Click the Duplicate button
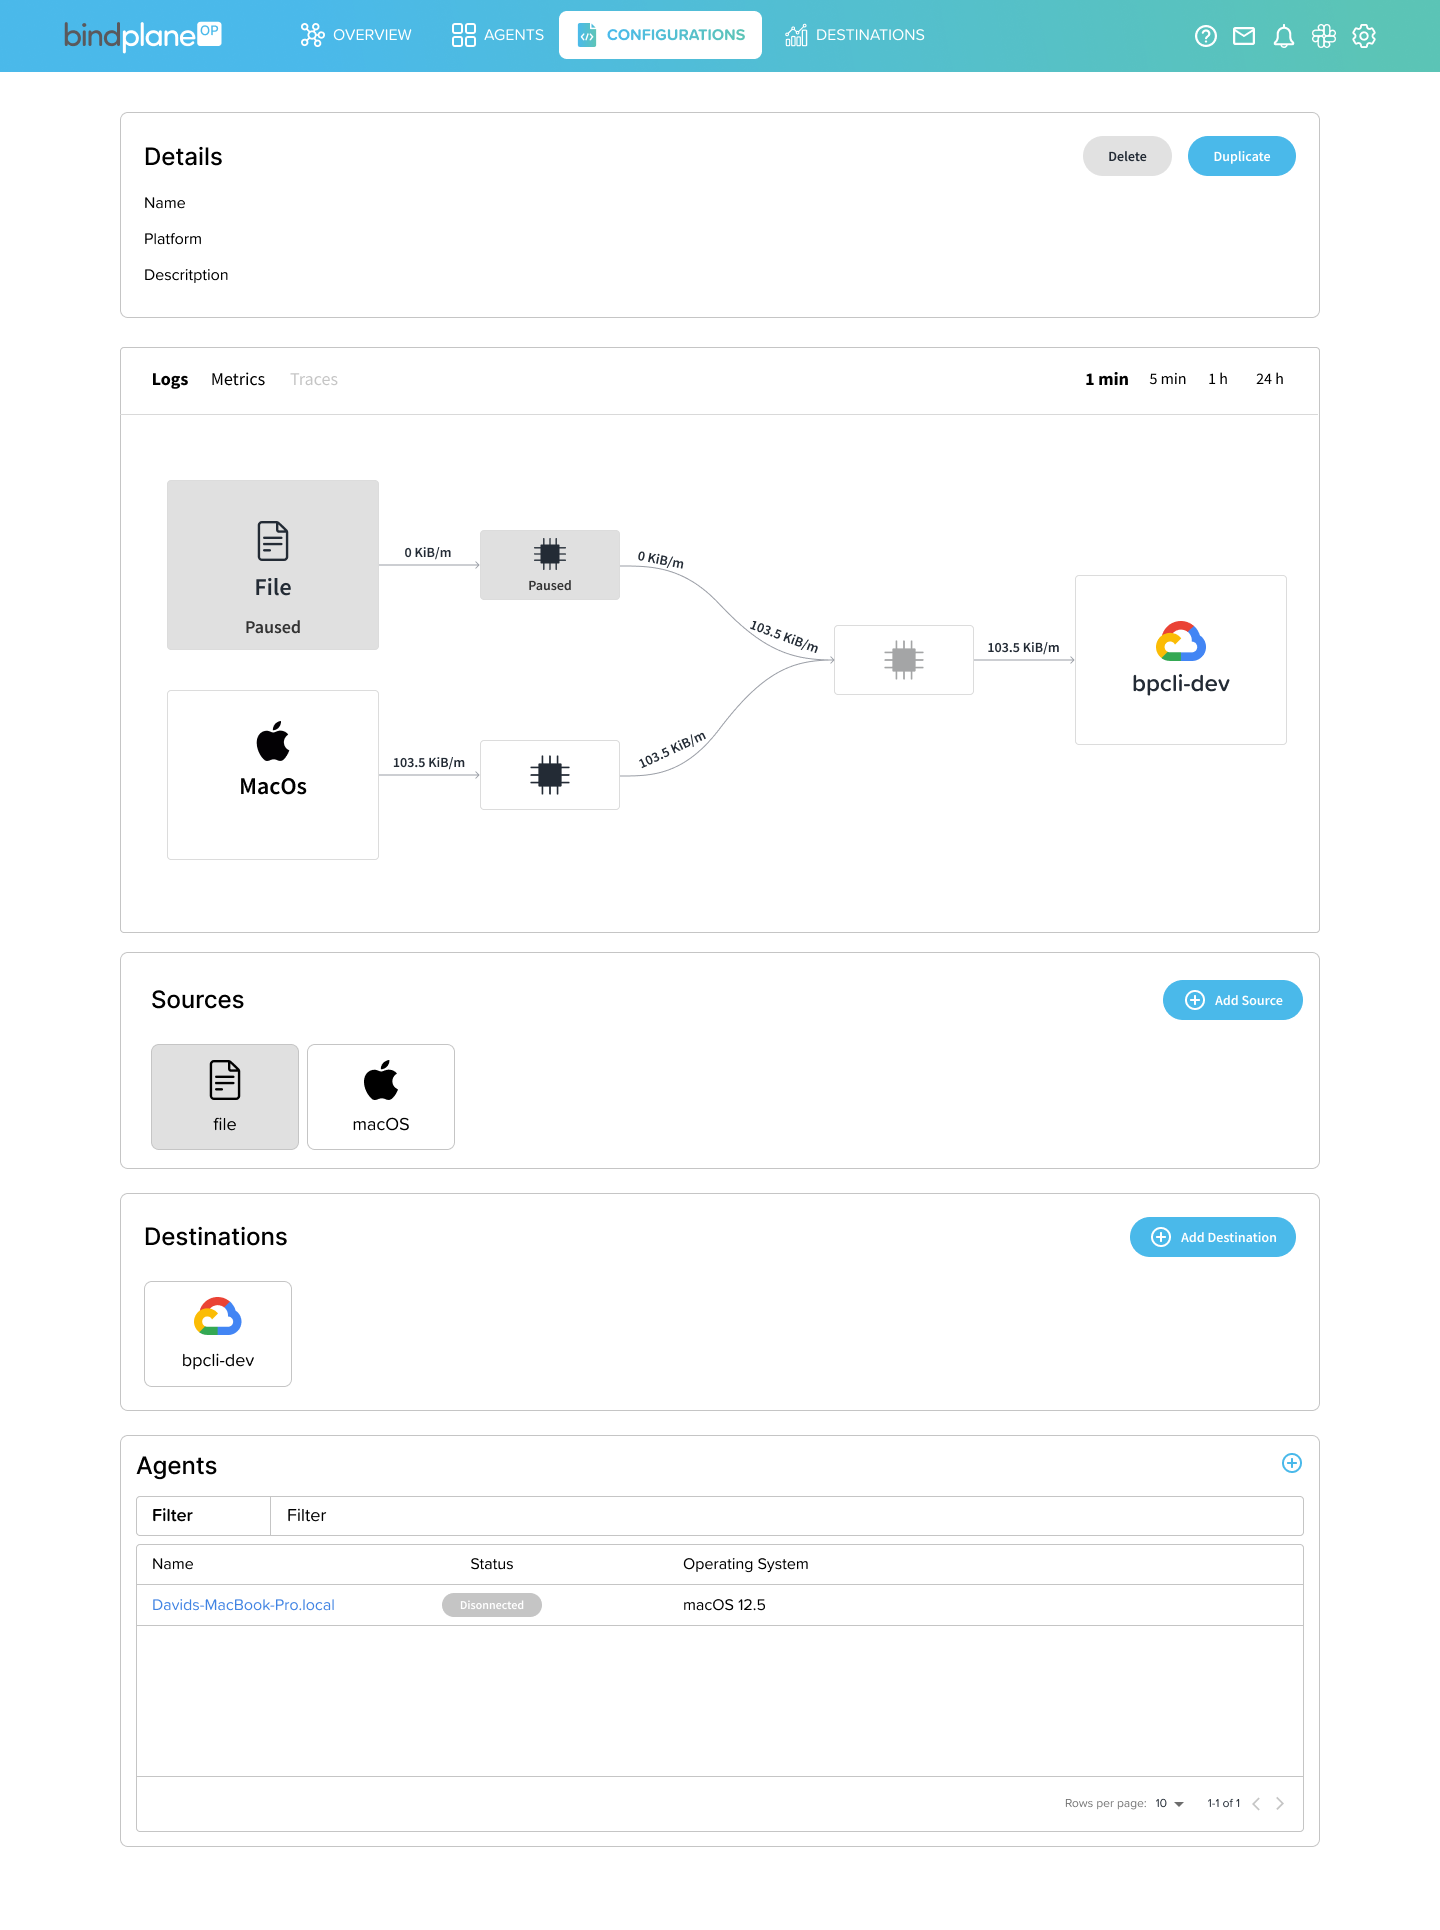Image resolution: width=1440 pixels, height=1930 pixels. 1241,156
